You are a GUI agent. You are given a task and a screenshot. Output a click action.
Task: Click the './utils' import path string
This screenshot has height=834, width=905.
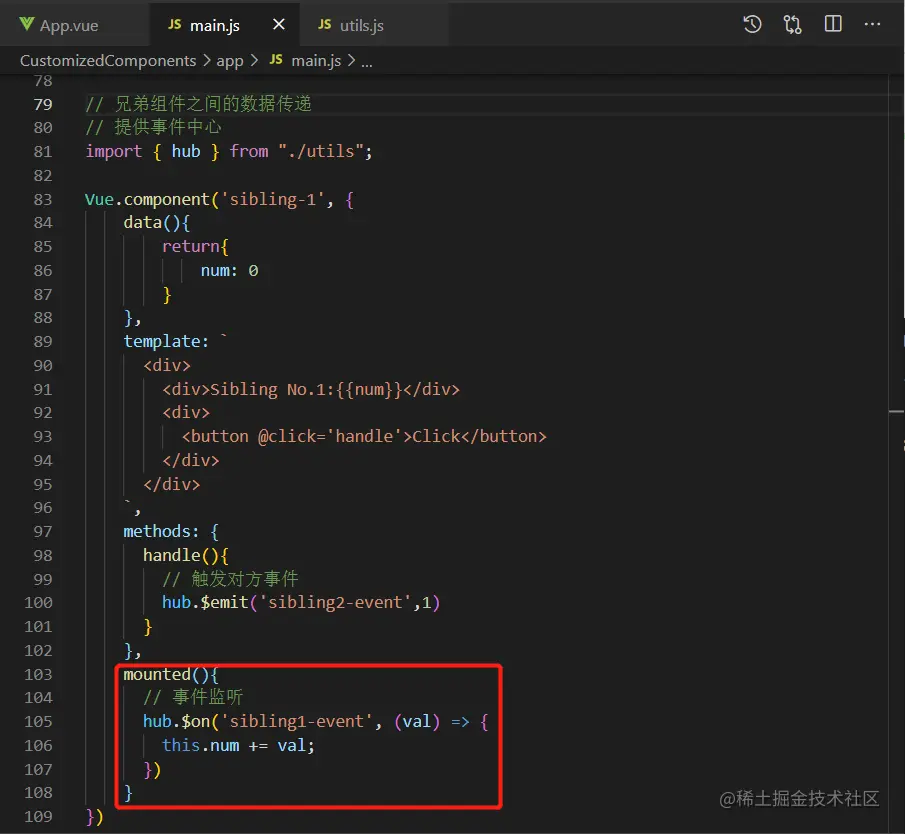click(321, 151)
